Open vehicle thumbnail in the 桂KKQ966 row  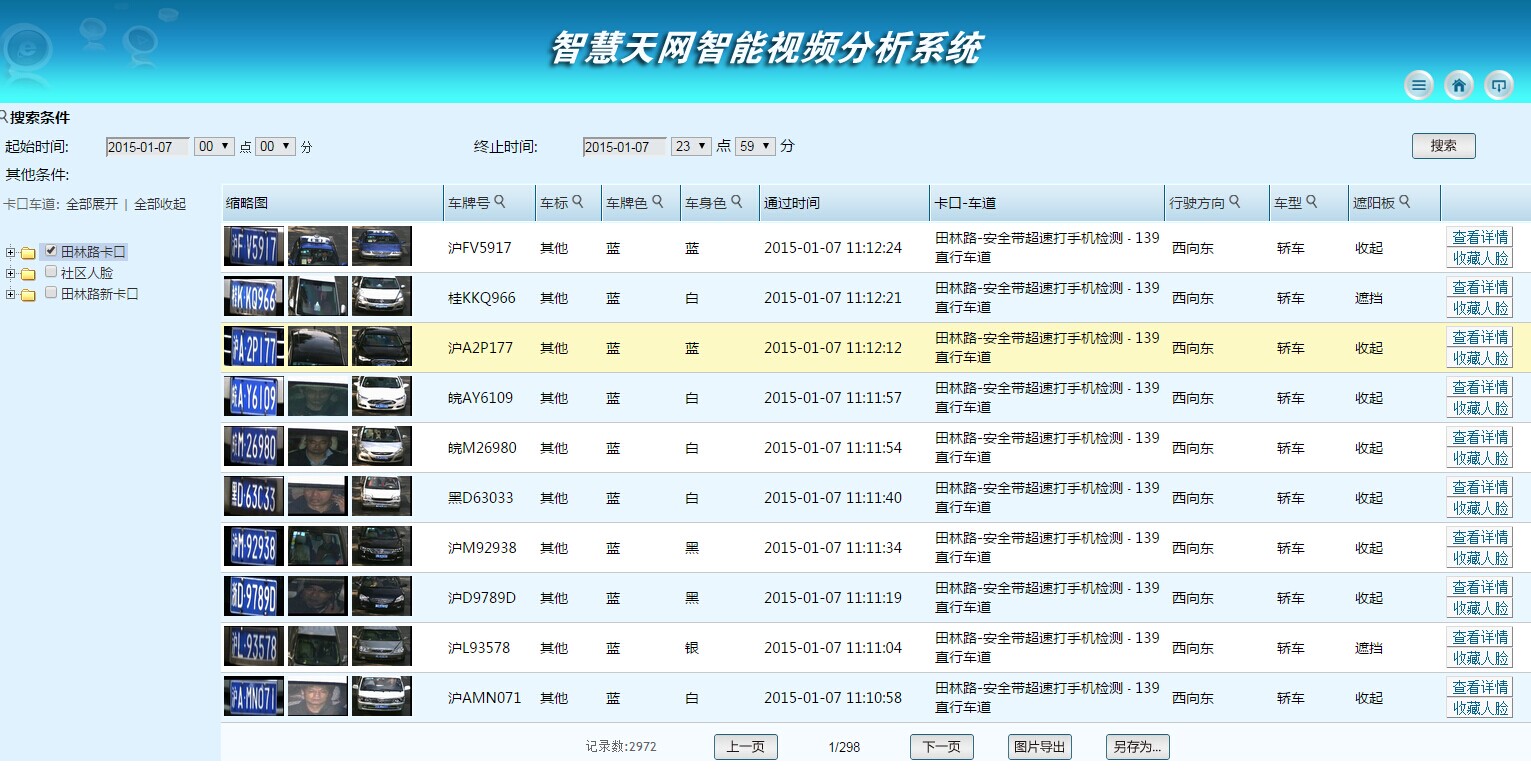point(382,296)
